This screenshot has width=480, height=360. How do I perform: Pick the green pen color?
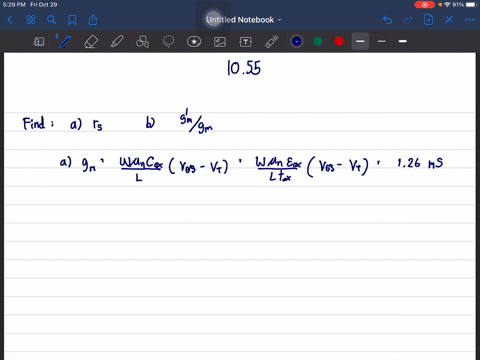click(318, 41)
